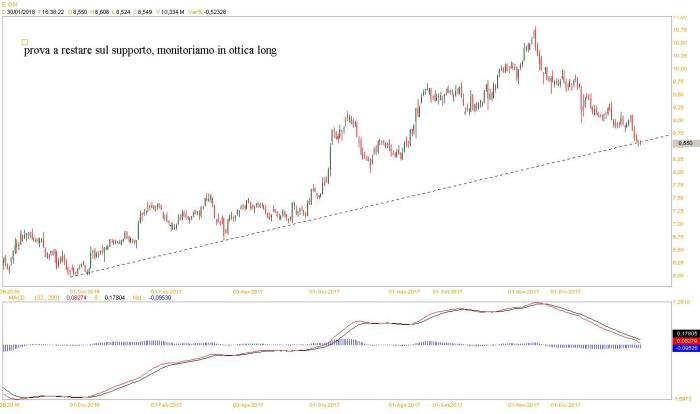Click the 01-Nov-2017 date label under price chart
The height and width of the screenshot is (414, 700).
tap(523, 292)
